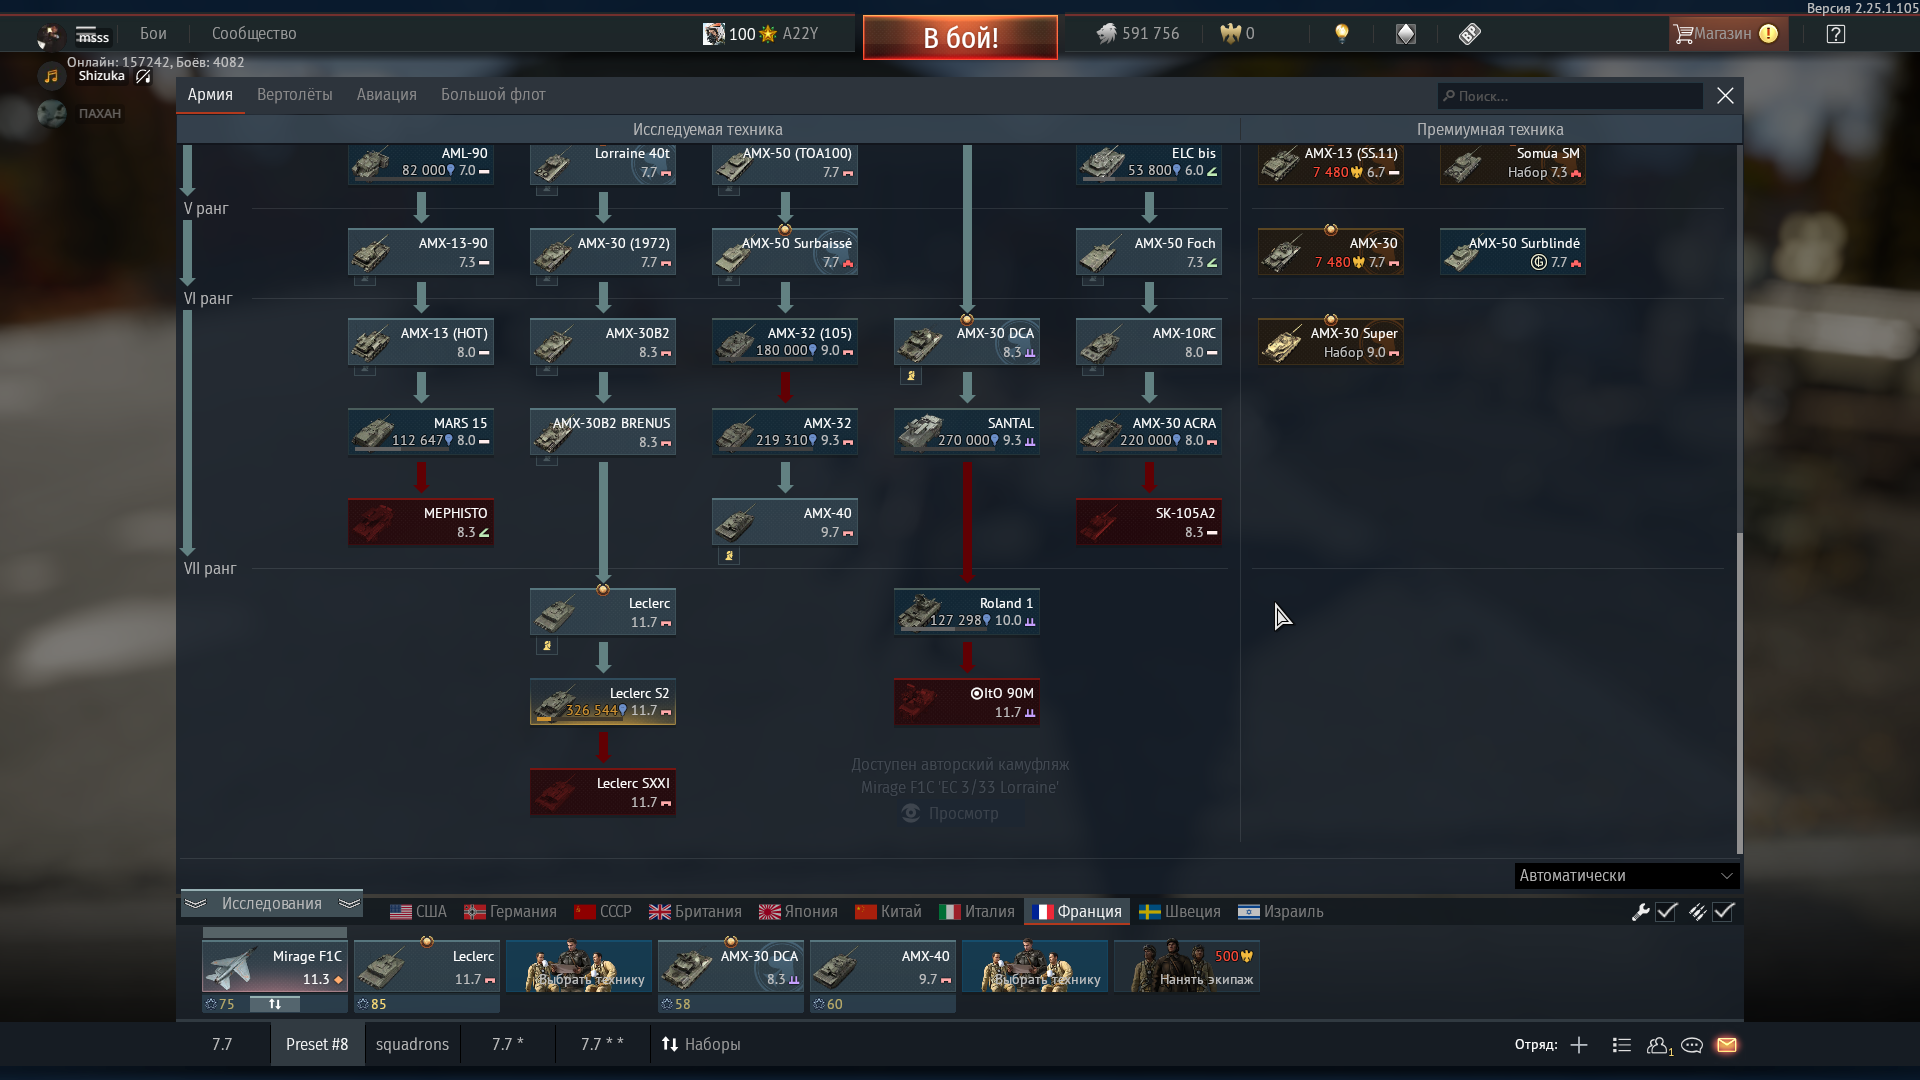Select США nation flag tab

tap(418, 912)
